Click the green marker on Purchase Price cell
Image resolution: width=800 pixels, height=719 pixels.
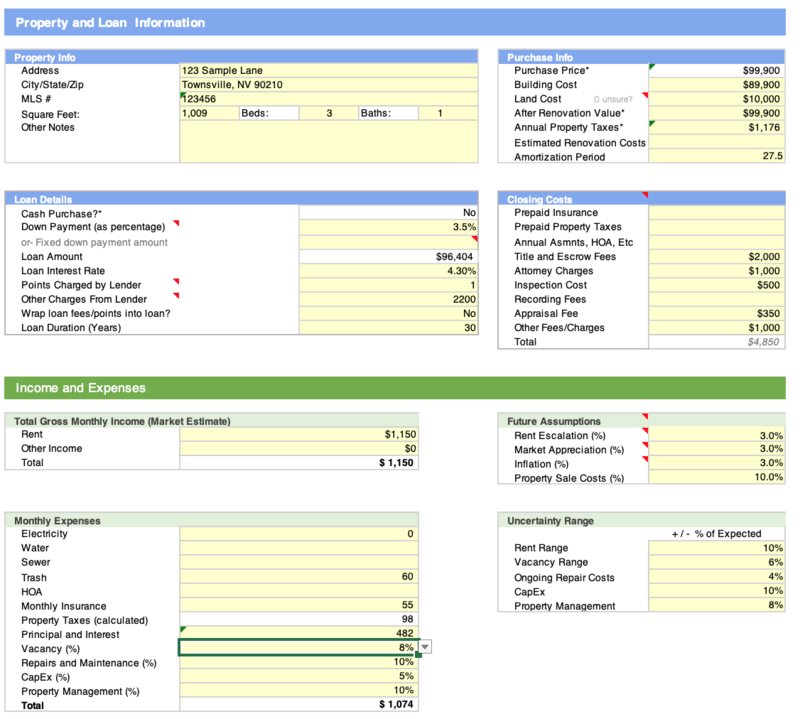(653, 67)
